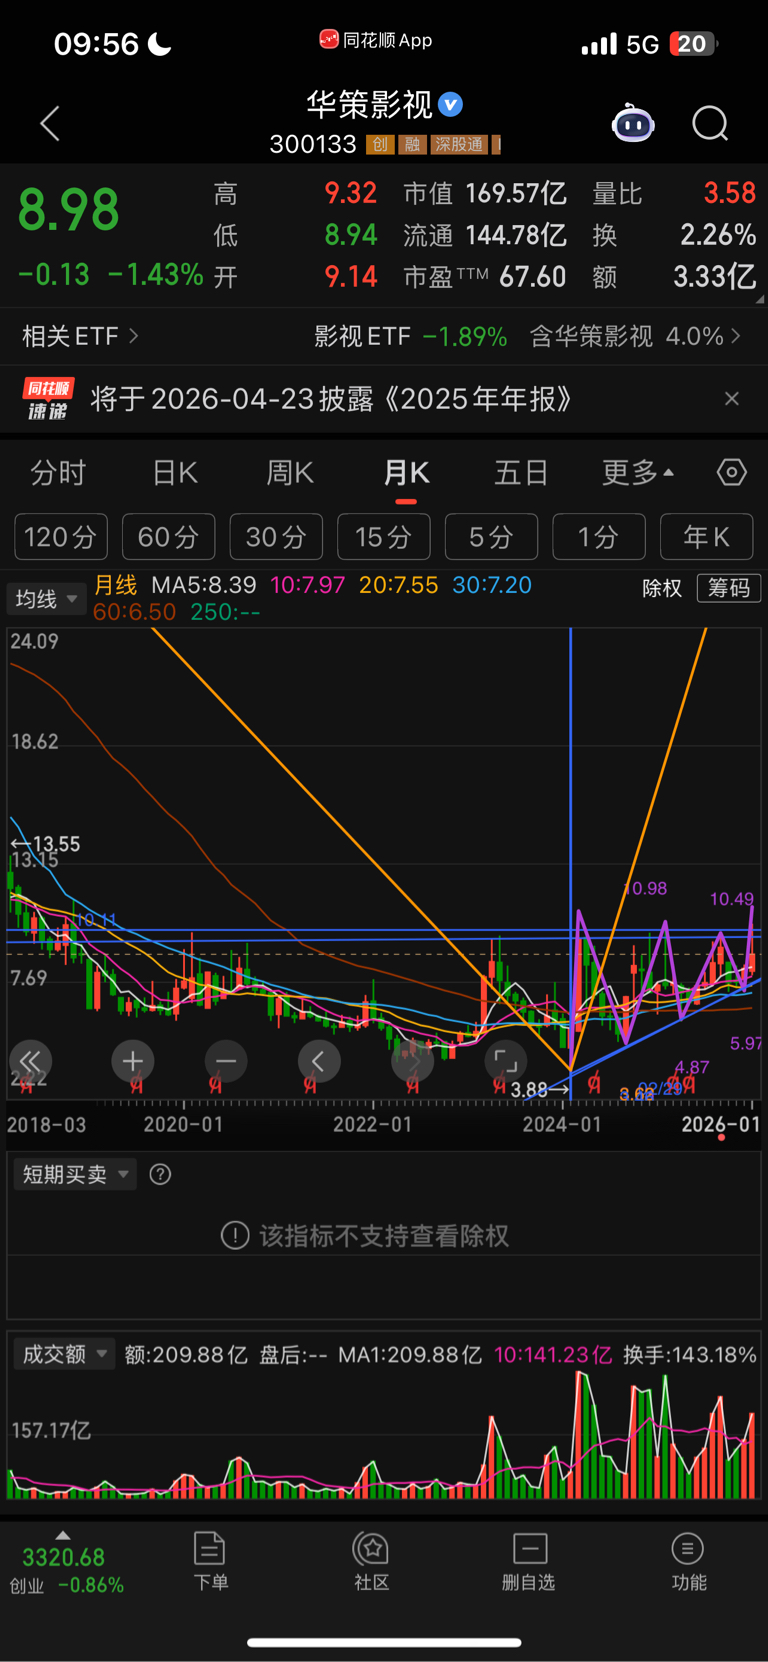Tap the 10.98 high price marker
This screenshot has width=768, height=1662.
pos(645,888)
